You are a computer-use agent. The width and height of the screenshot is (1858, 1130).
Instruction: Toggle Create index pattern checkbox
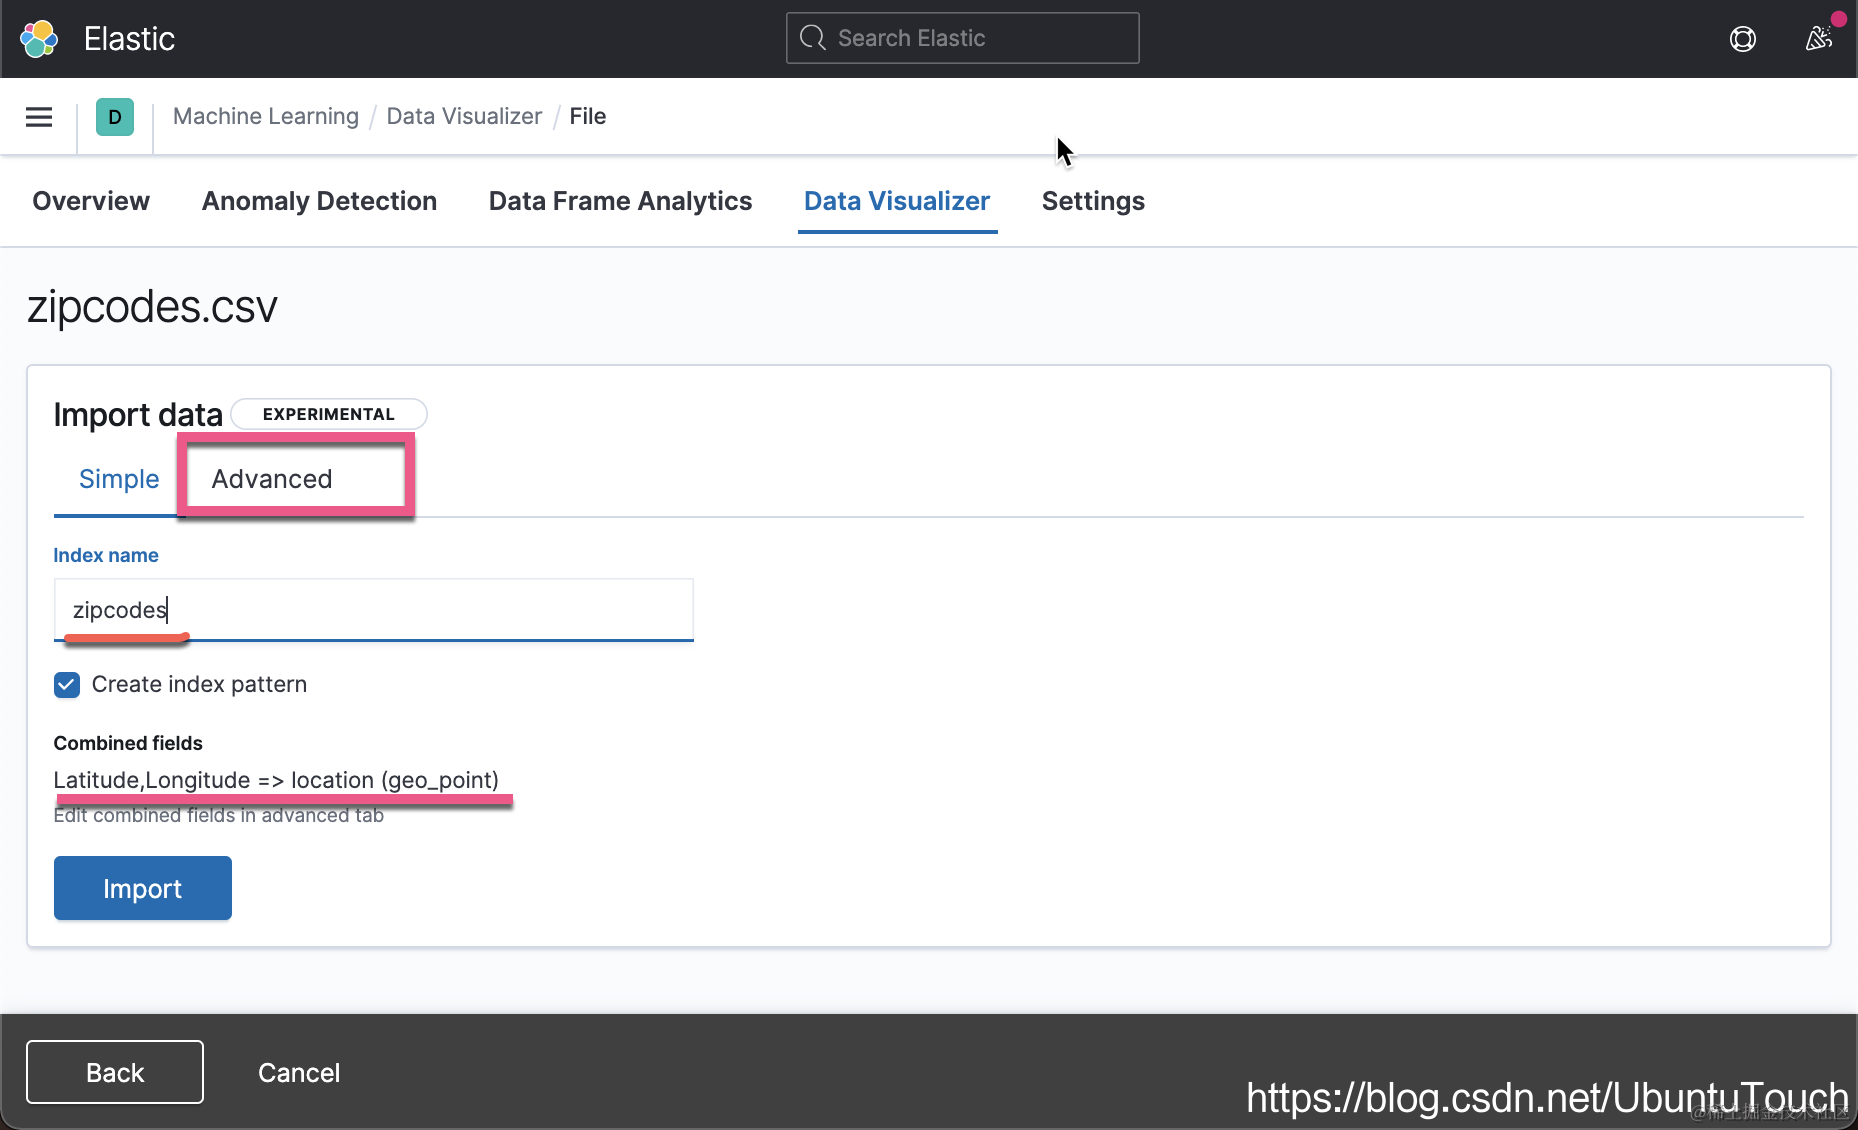pyautogui.click(x=67, y=685)
